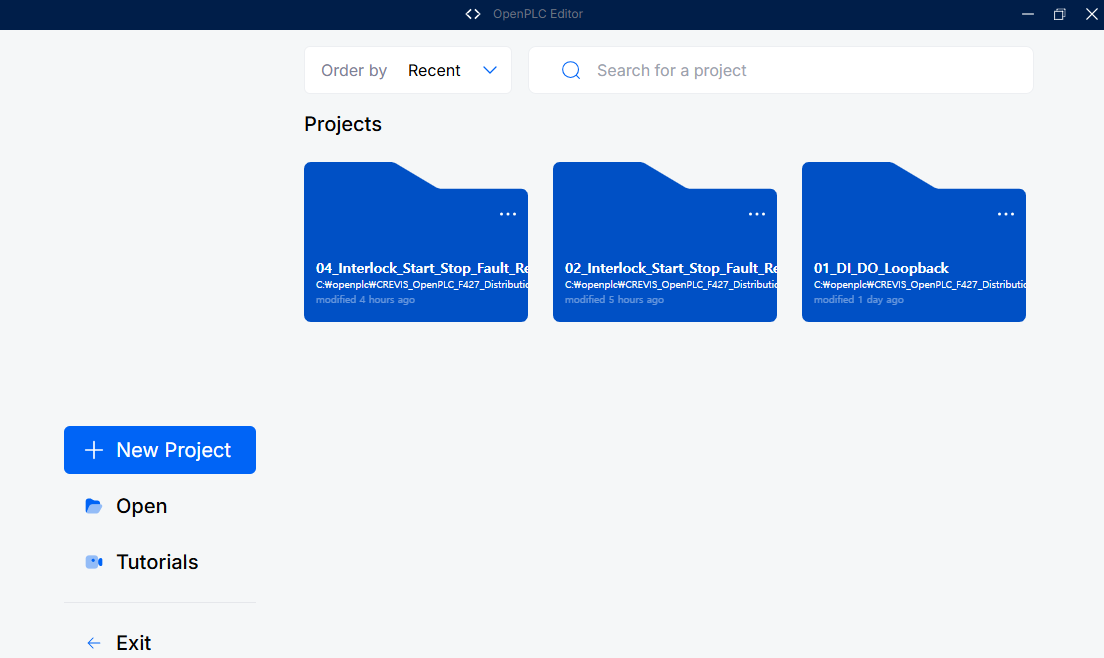Screen dimensions: 1104x658
Task: Click the Search for a project field
Action: [x=781, y=70]
